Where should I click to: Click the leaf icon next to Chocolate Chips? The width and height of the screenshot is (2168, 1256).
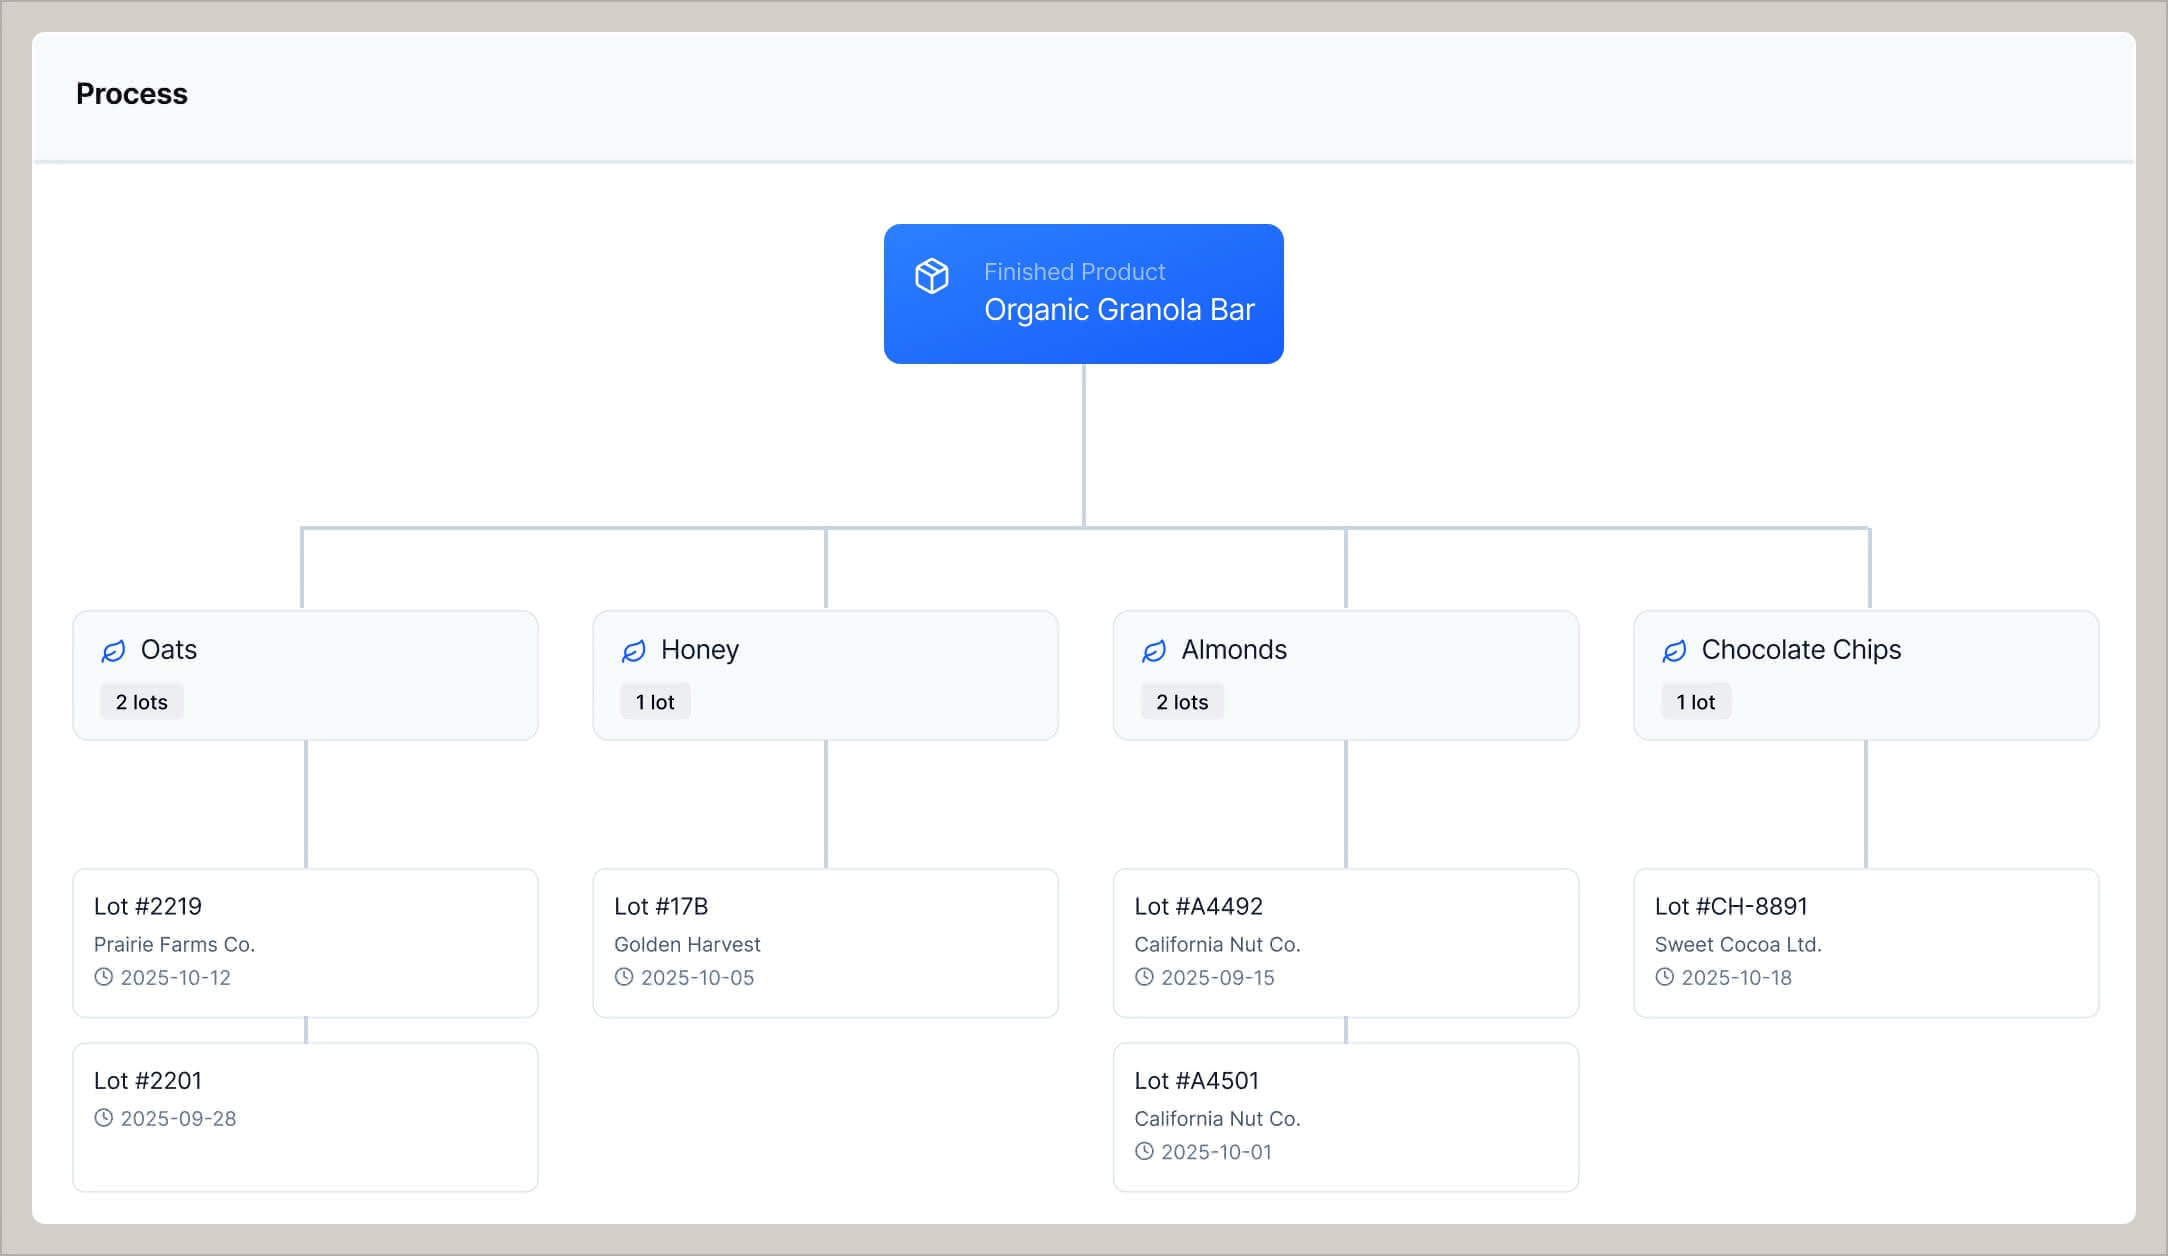(x=1673, y=650)
